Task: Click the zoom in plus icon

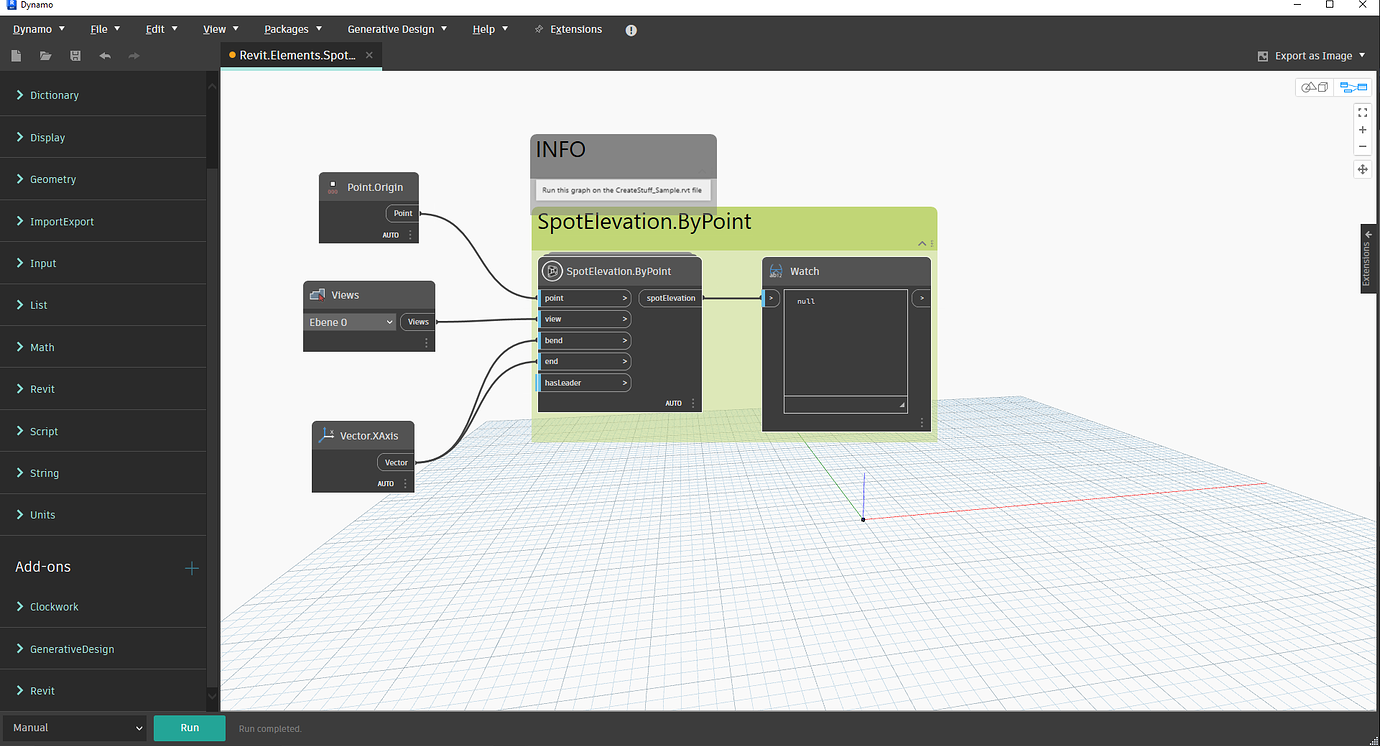Action: 1362,129
